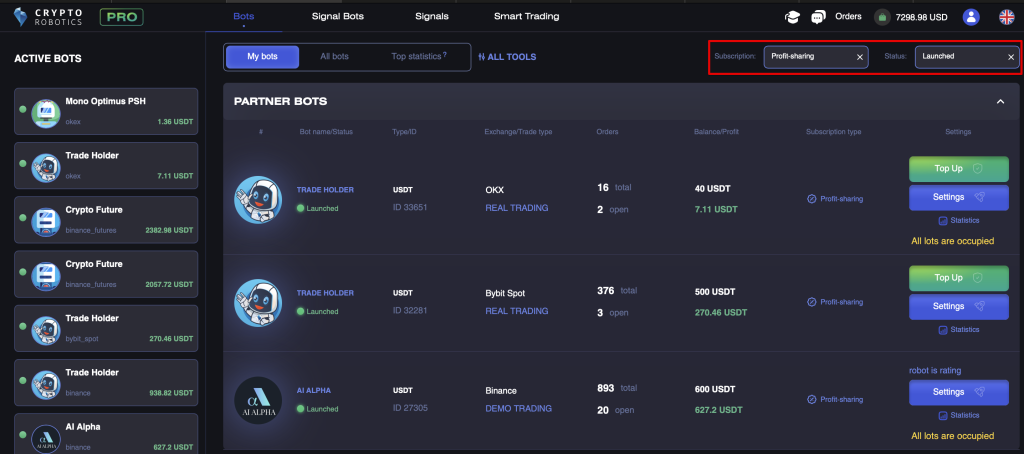Click REAL TRADING under Bybit Spot

tap(517, 311)
